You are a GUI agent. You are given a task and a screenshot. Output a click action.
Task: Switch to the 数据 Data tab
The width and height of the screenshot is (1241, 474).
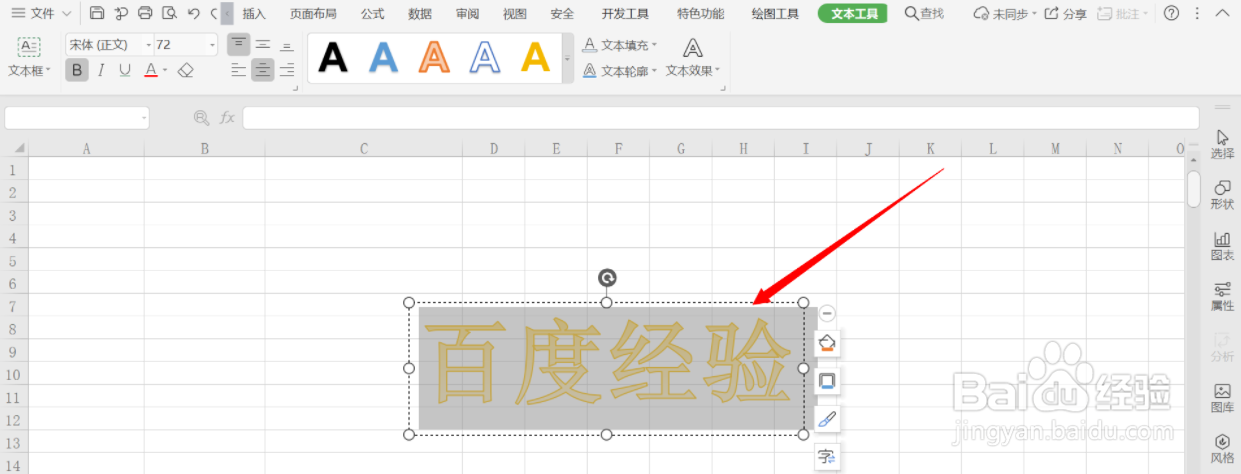[x=420, y=14]
